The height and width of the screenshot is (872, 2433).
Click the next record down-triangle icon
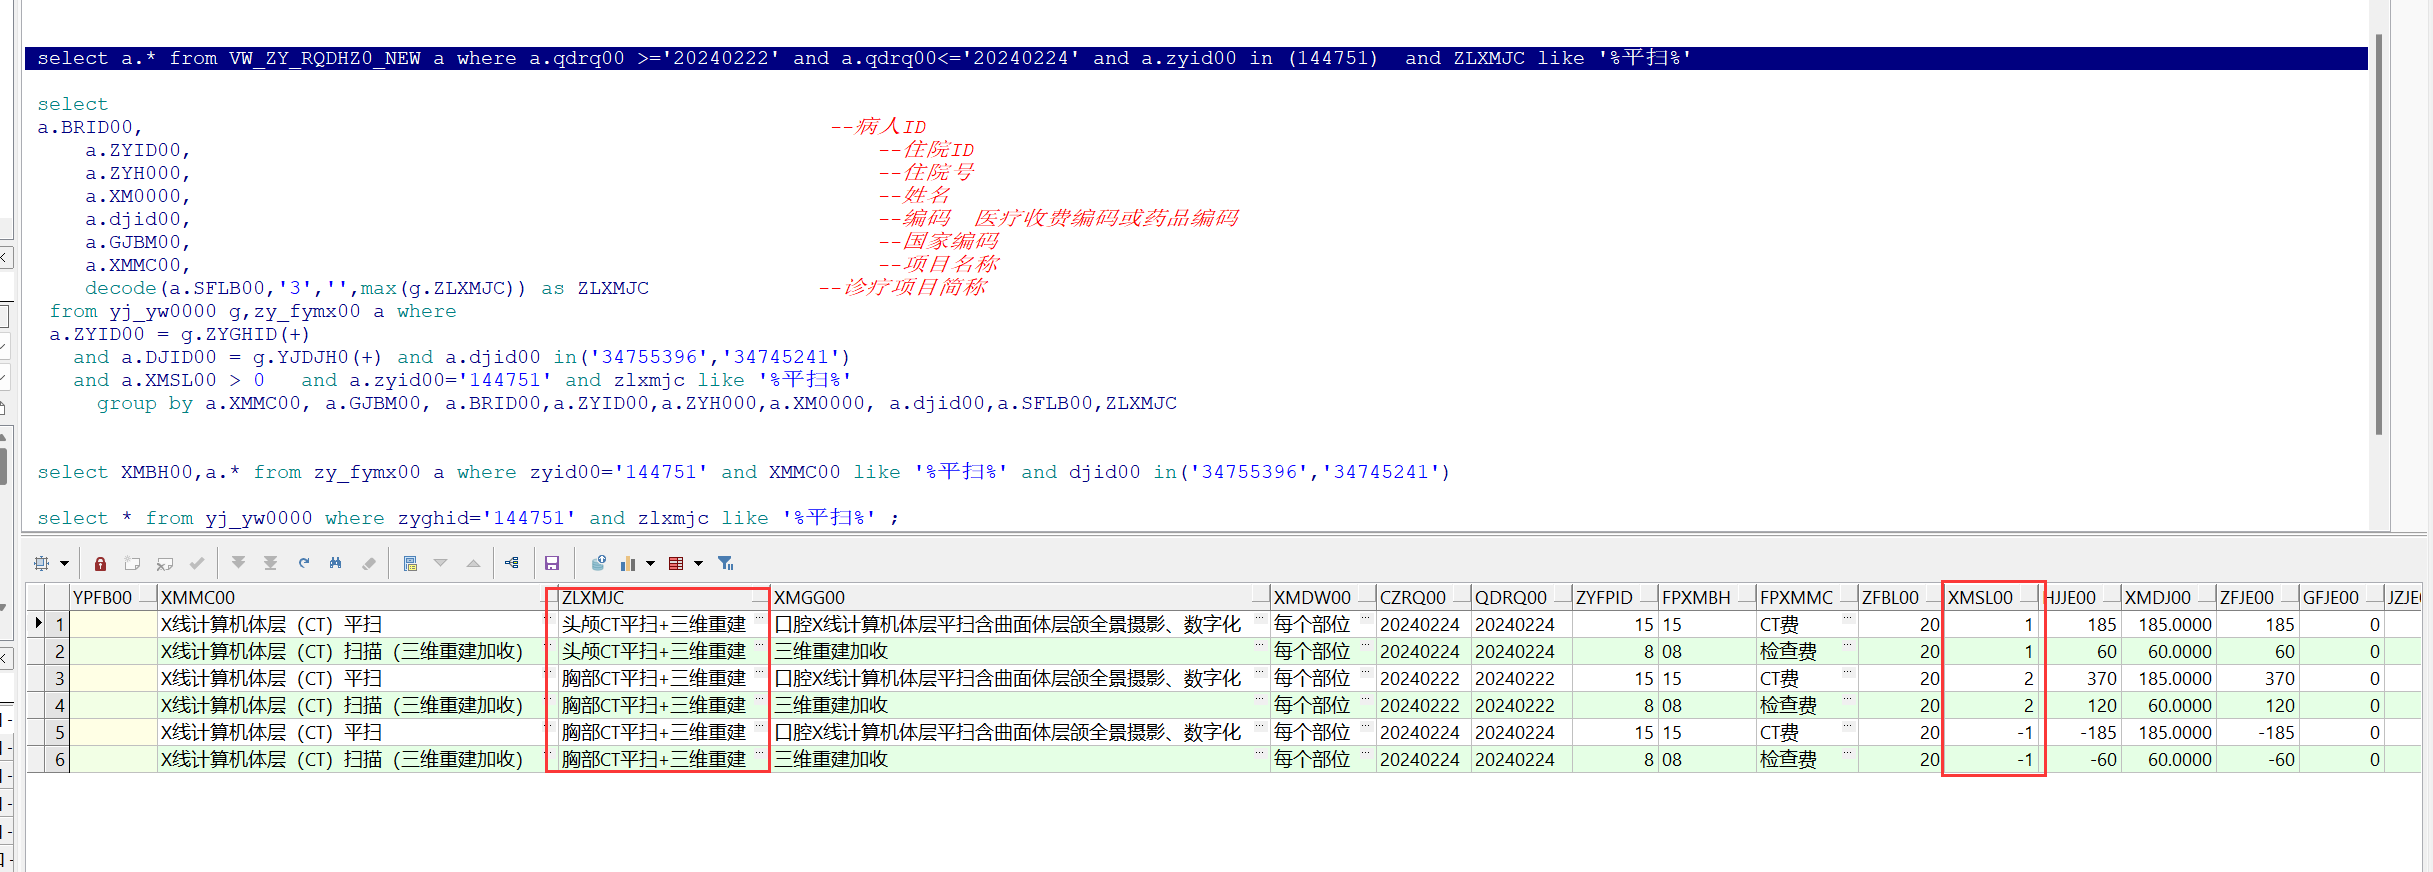[441, 563]
